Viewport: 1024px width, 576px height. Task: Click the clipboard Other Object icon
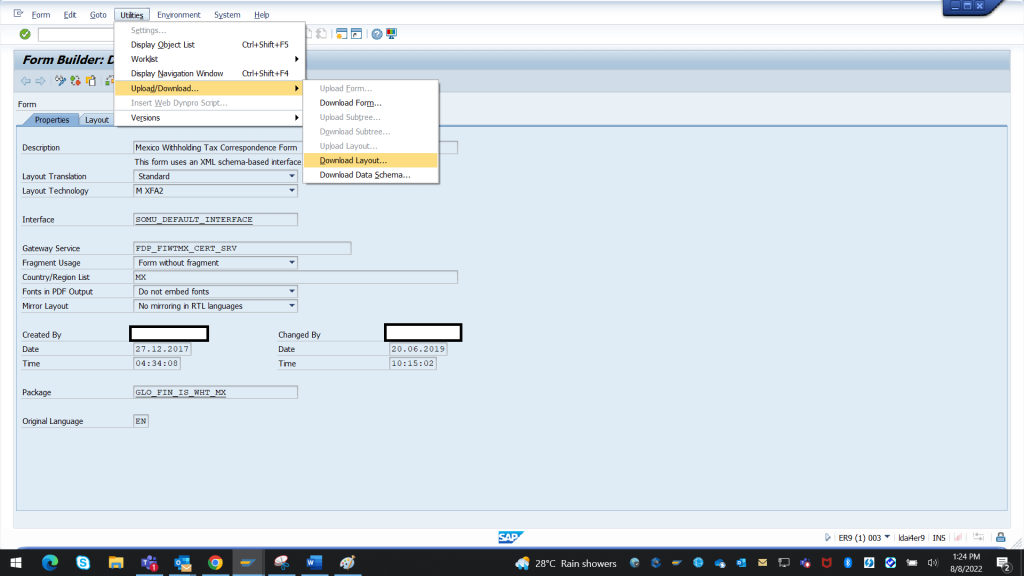(x=91, y=81)
